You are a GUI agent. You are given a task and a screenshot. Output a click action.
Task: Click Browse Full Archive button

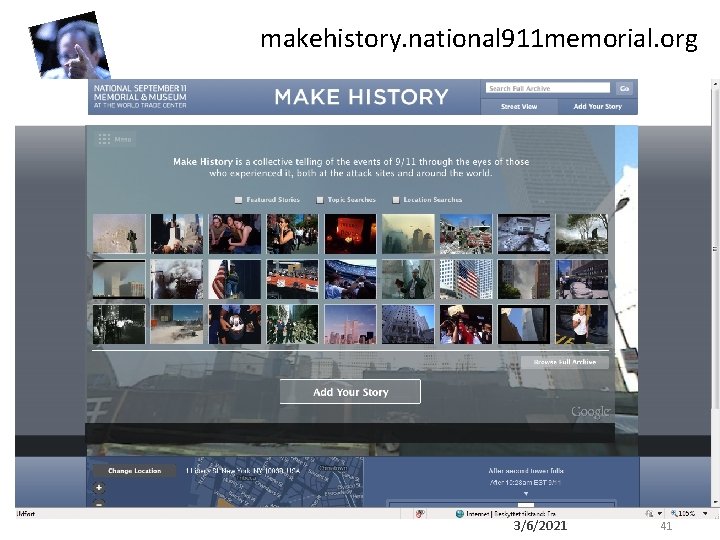point(565,362)
